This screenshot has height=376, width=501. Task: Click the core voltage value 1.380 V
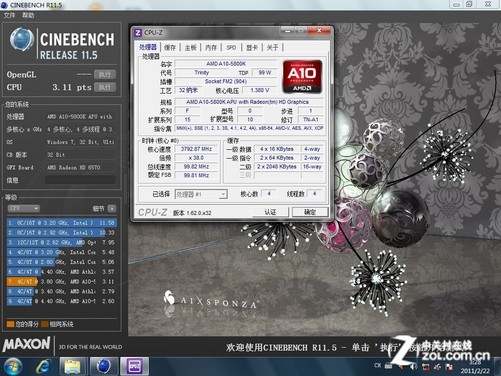pyautogui.click(x=259, y=90)
